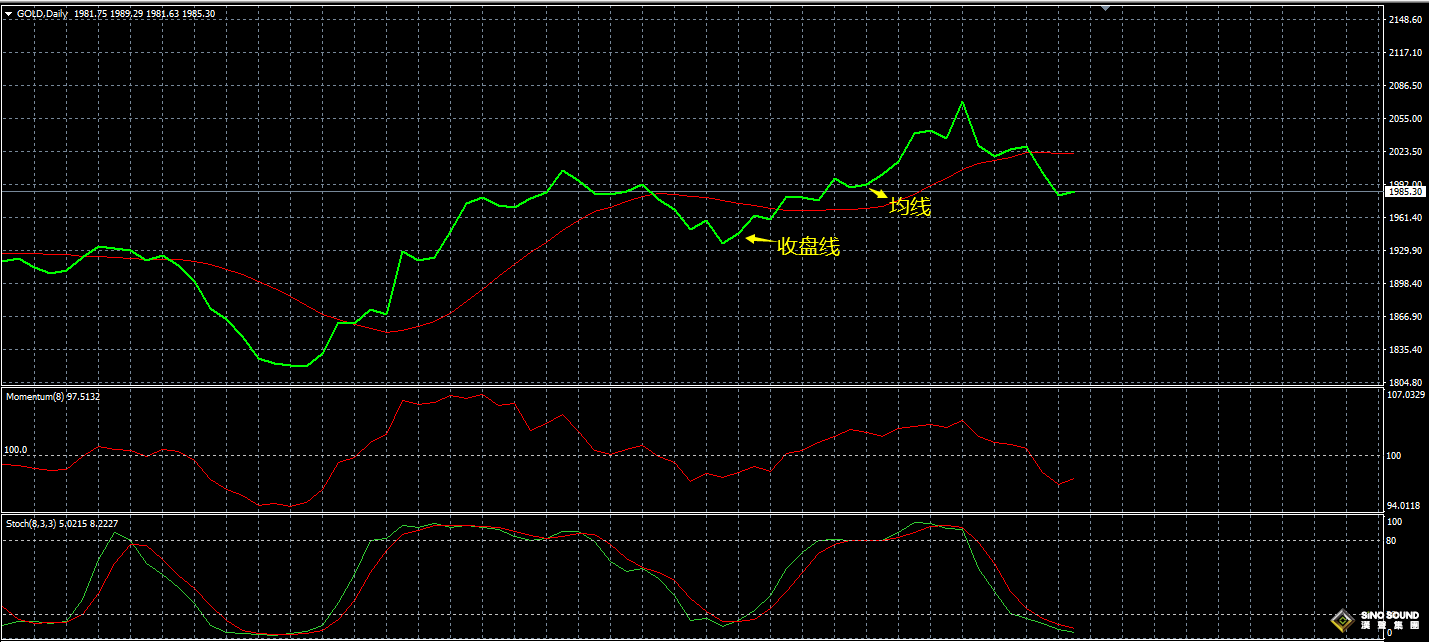Click the 100 level on Stochastic scale

coord(1394,522)
